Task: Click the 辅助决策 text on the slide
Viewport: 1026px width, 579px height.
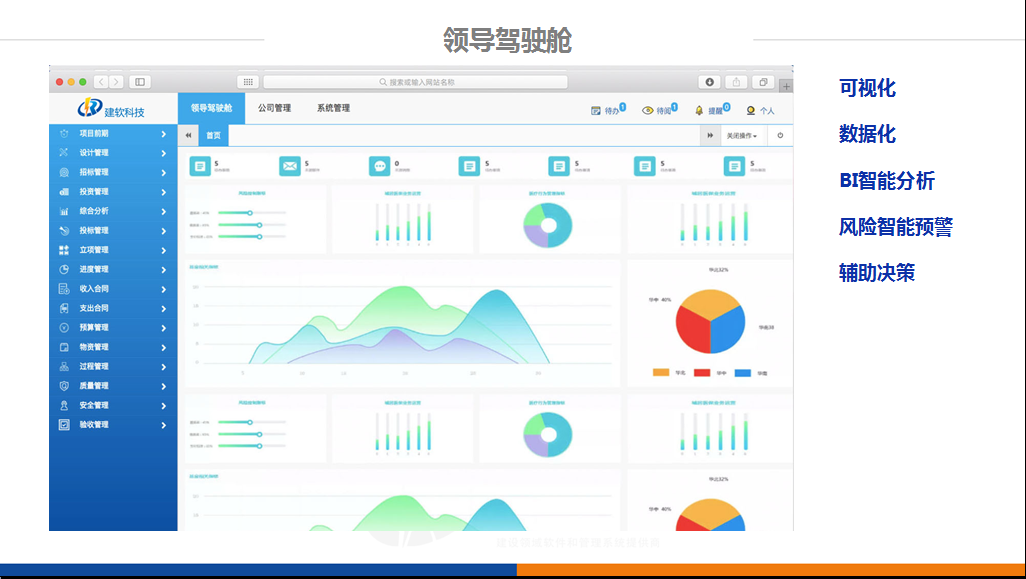Action: click(x=877, y=273)
